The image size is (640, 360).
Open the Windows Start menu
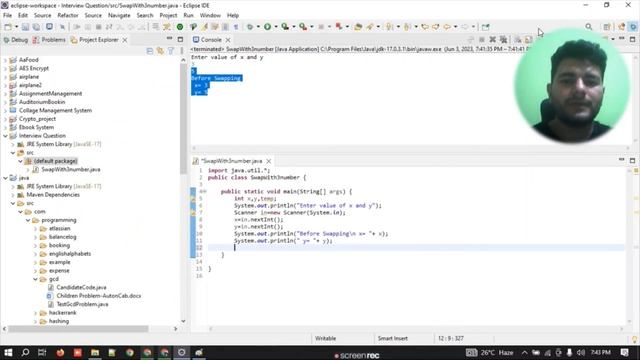[8, 352]
